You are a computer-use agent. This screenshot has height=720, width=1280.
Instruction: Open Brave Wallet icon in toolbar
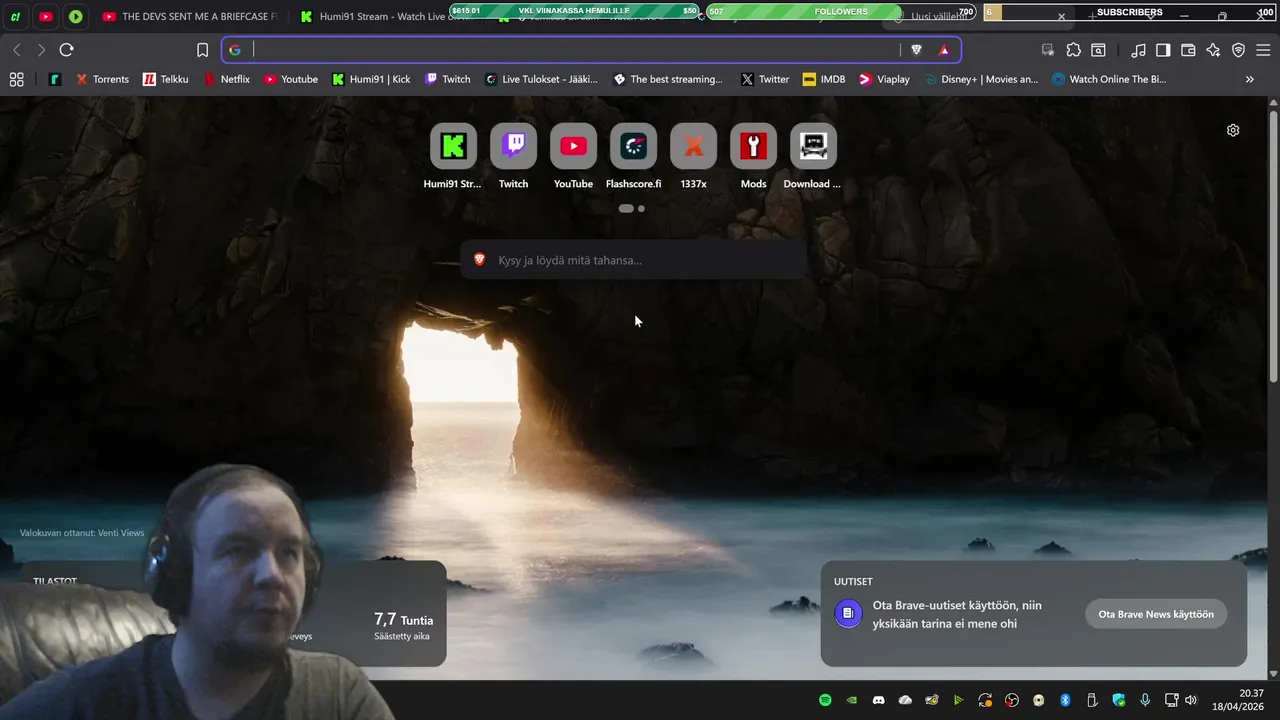1188,50
